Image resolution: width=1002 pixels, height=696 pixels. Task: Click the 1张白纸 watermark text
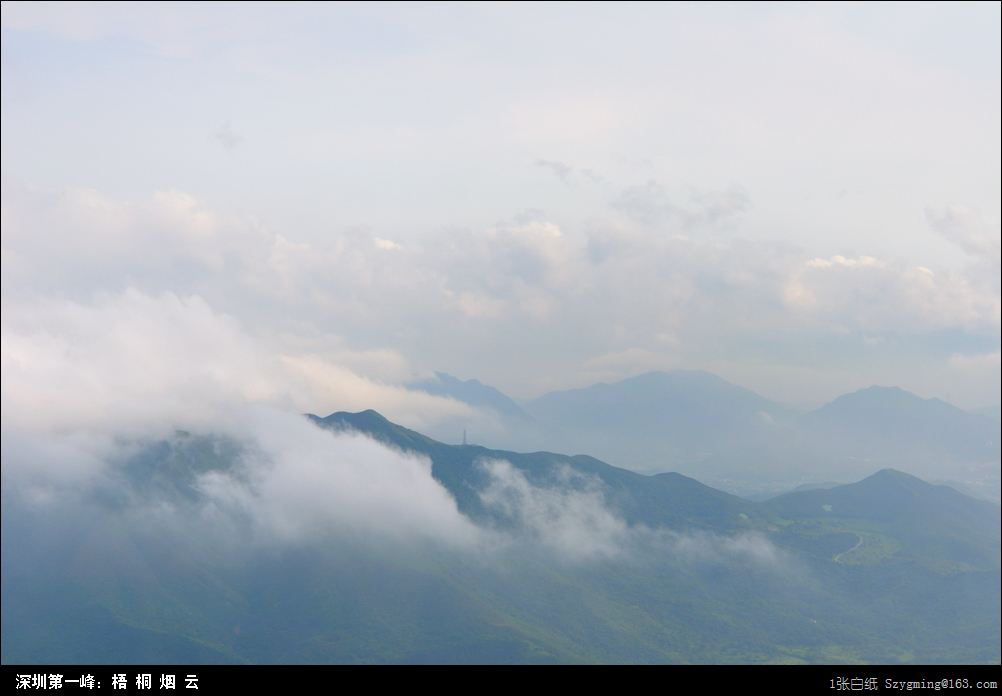853,684
